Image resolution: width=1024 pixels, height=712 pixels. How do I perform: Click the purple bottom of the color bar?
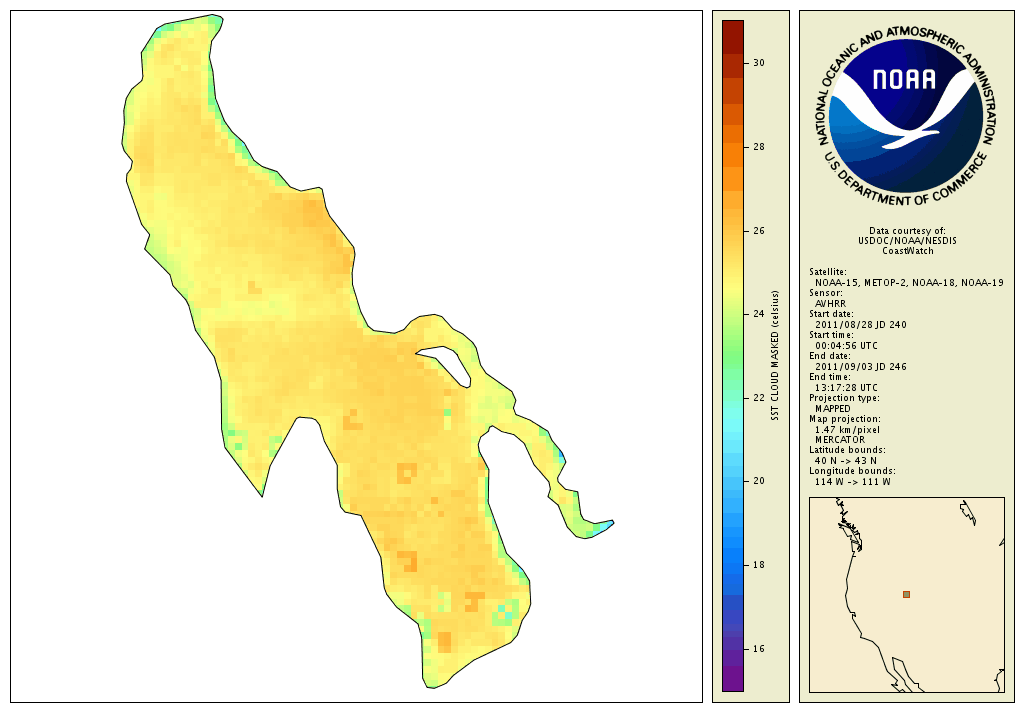[733, 679]
